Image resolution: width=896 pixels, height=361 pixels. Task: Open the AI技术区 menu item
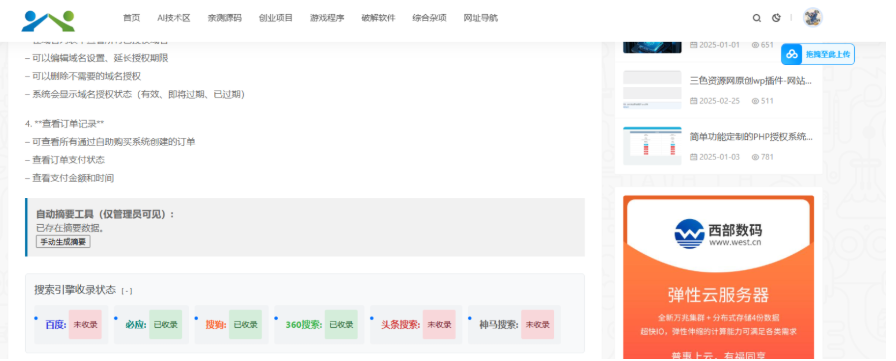[x=174, y=18]
